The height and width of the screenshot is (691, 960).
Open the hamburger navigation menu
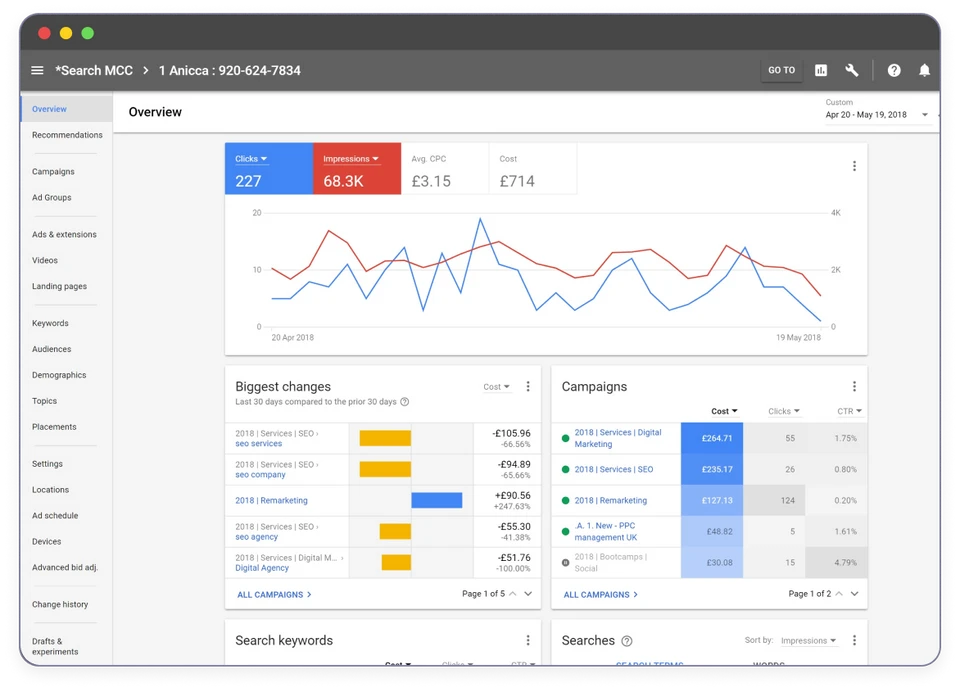click(x=37, y=70)
